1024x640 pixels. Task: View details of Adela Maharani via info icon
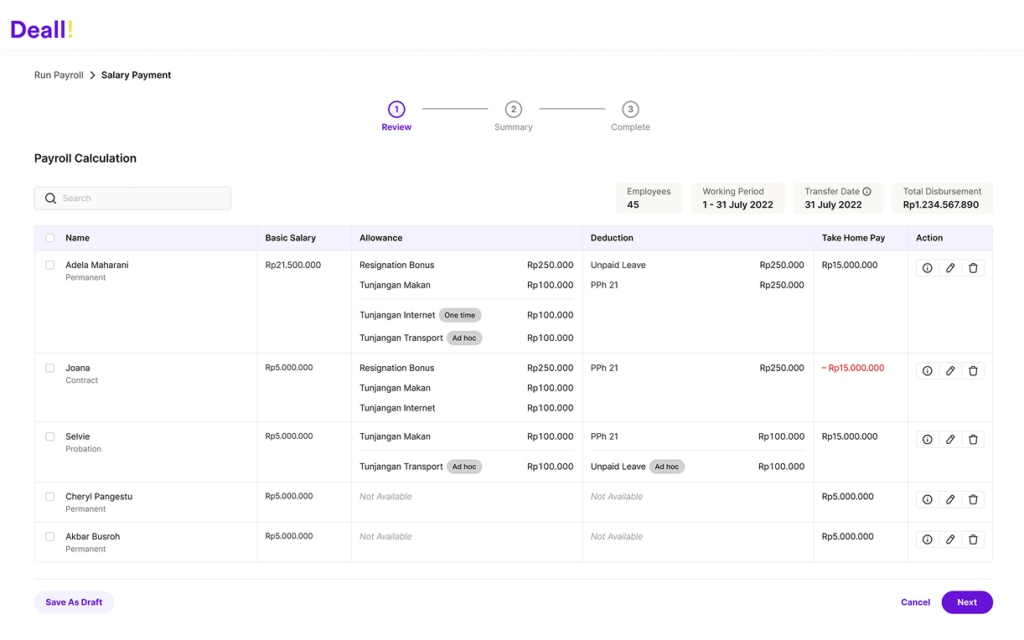tap(927, 267)
